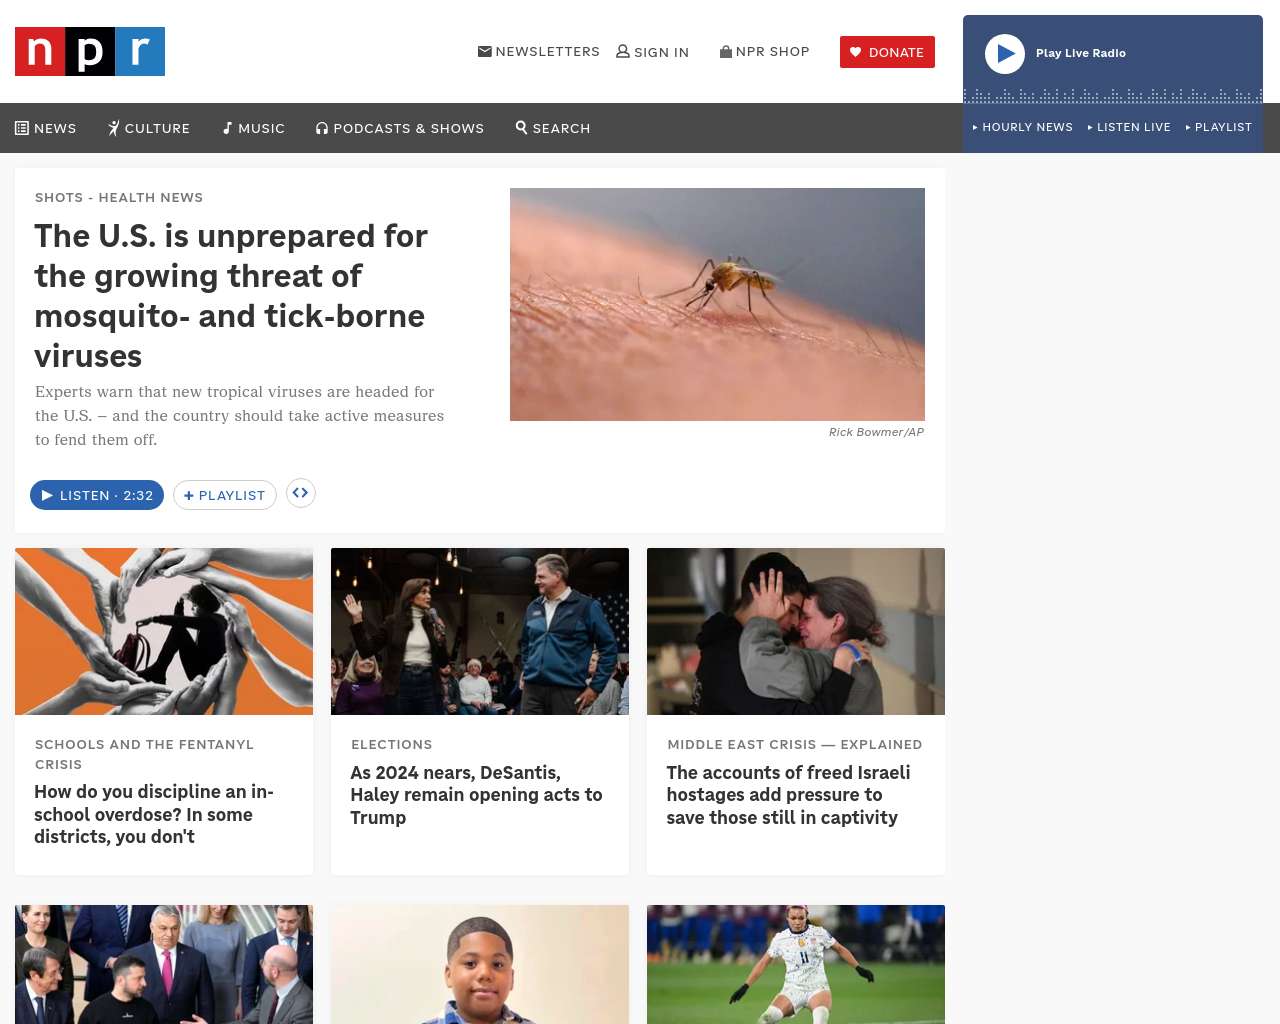Screen dimensions: 1280x1024
Task: Click the Donate heart button
Action: 887,52
